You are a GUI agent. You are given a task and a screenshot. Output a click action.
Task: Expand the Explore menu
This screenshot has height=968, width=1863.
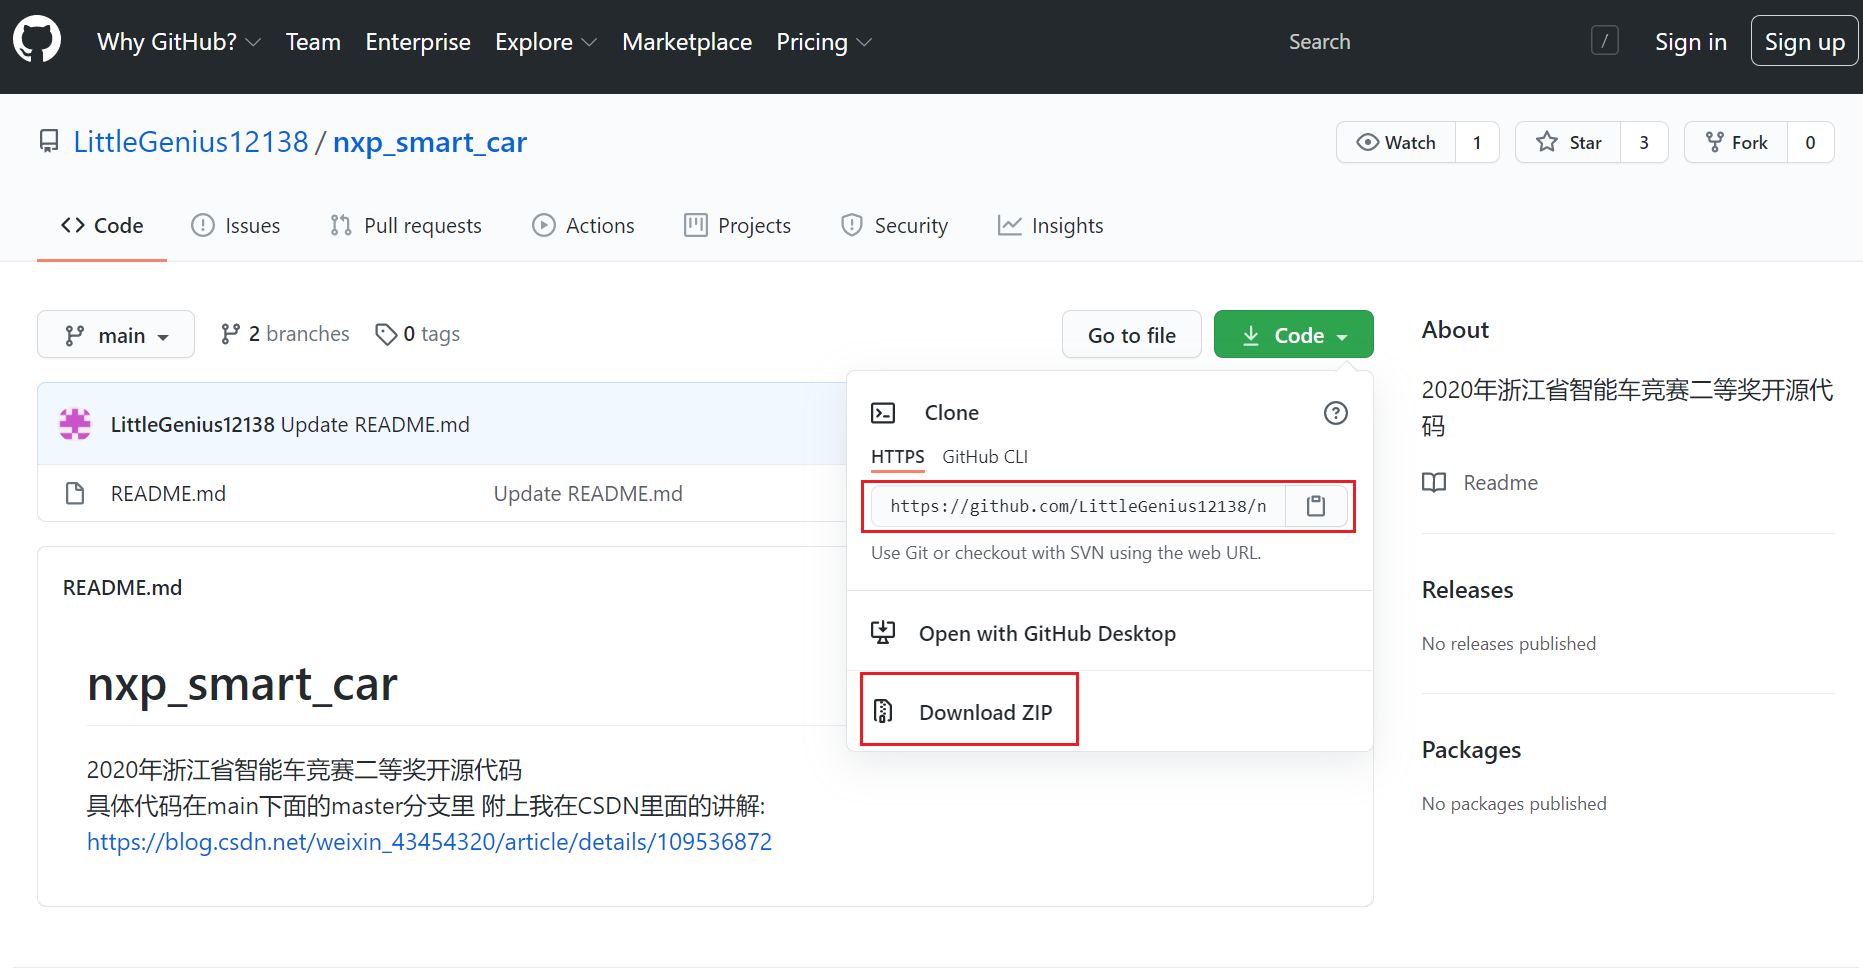point(546,42)
